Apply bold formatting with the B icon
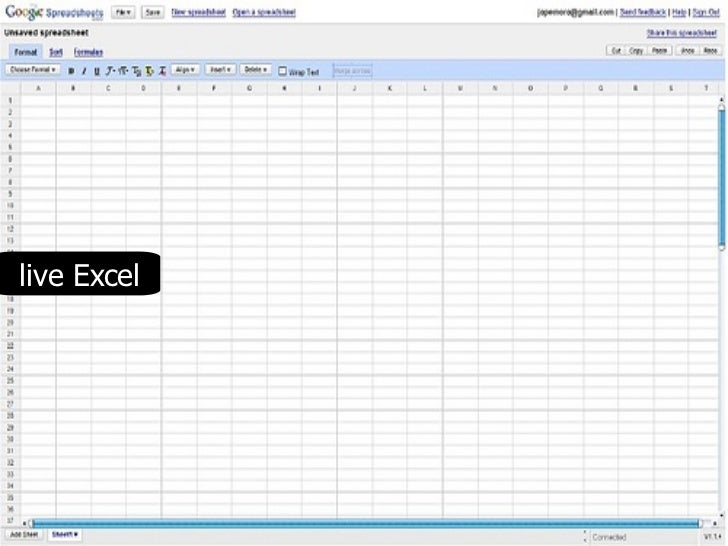The width and height of the screenshot is (728, 546). 71,71
